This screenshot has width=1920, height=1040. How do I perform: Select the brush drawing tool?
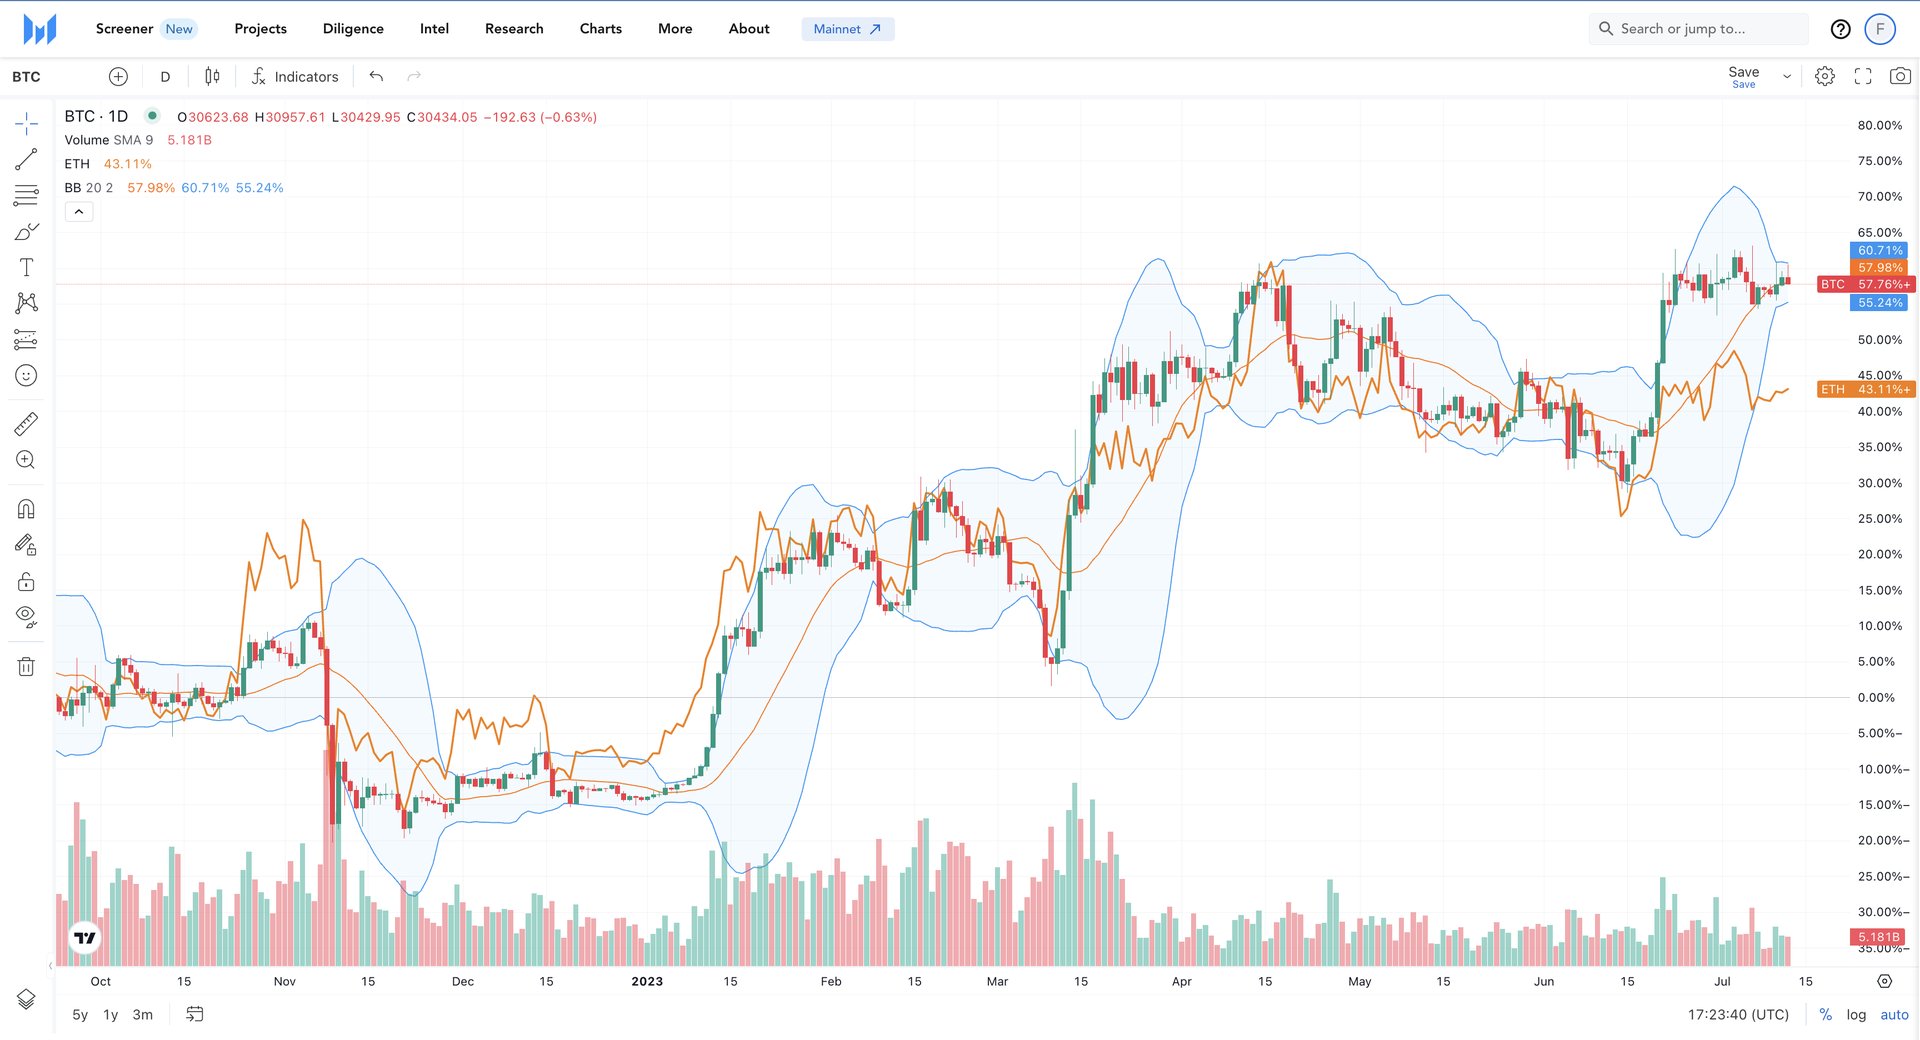point(26,230)
